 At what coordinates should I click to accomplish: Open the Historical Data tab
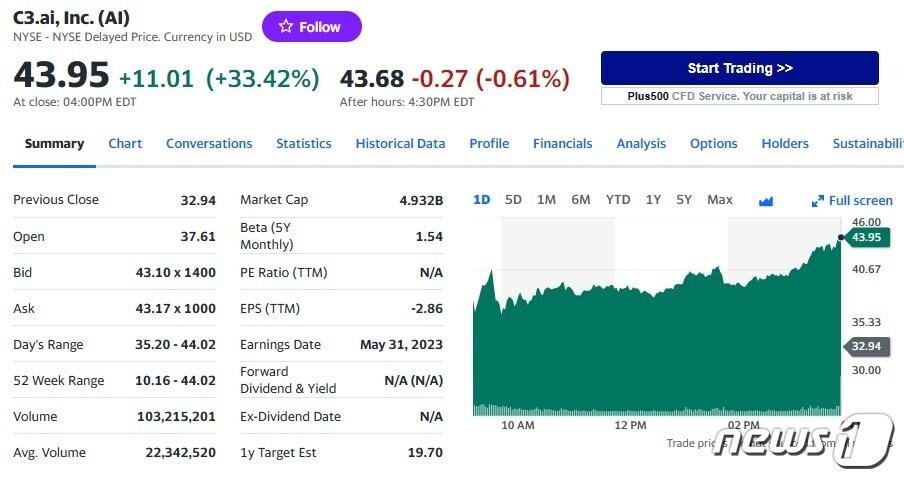(x=400, y=144)
